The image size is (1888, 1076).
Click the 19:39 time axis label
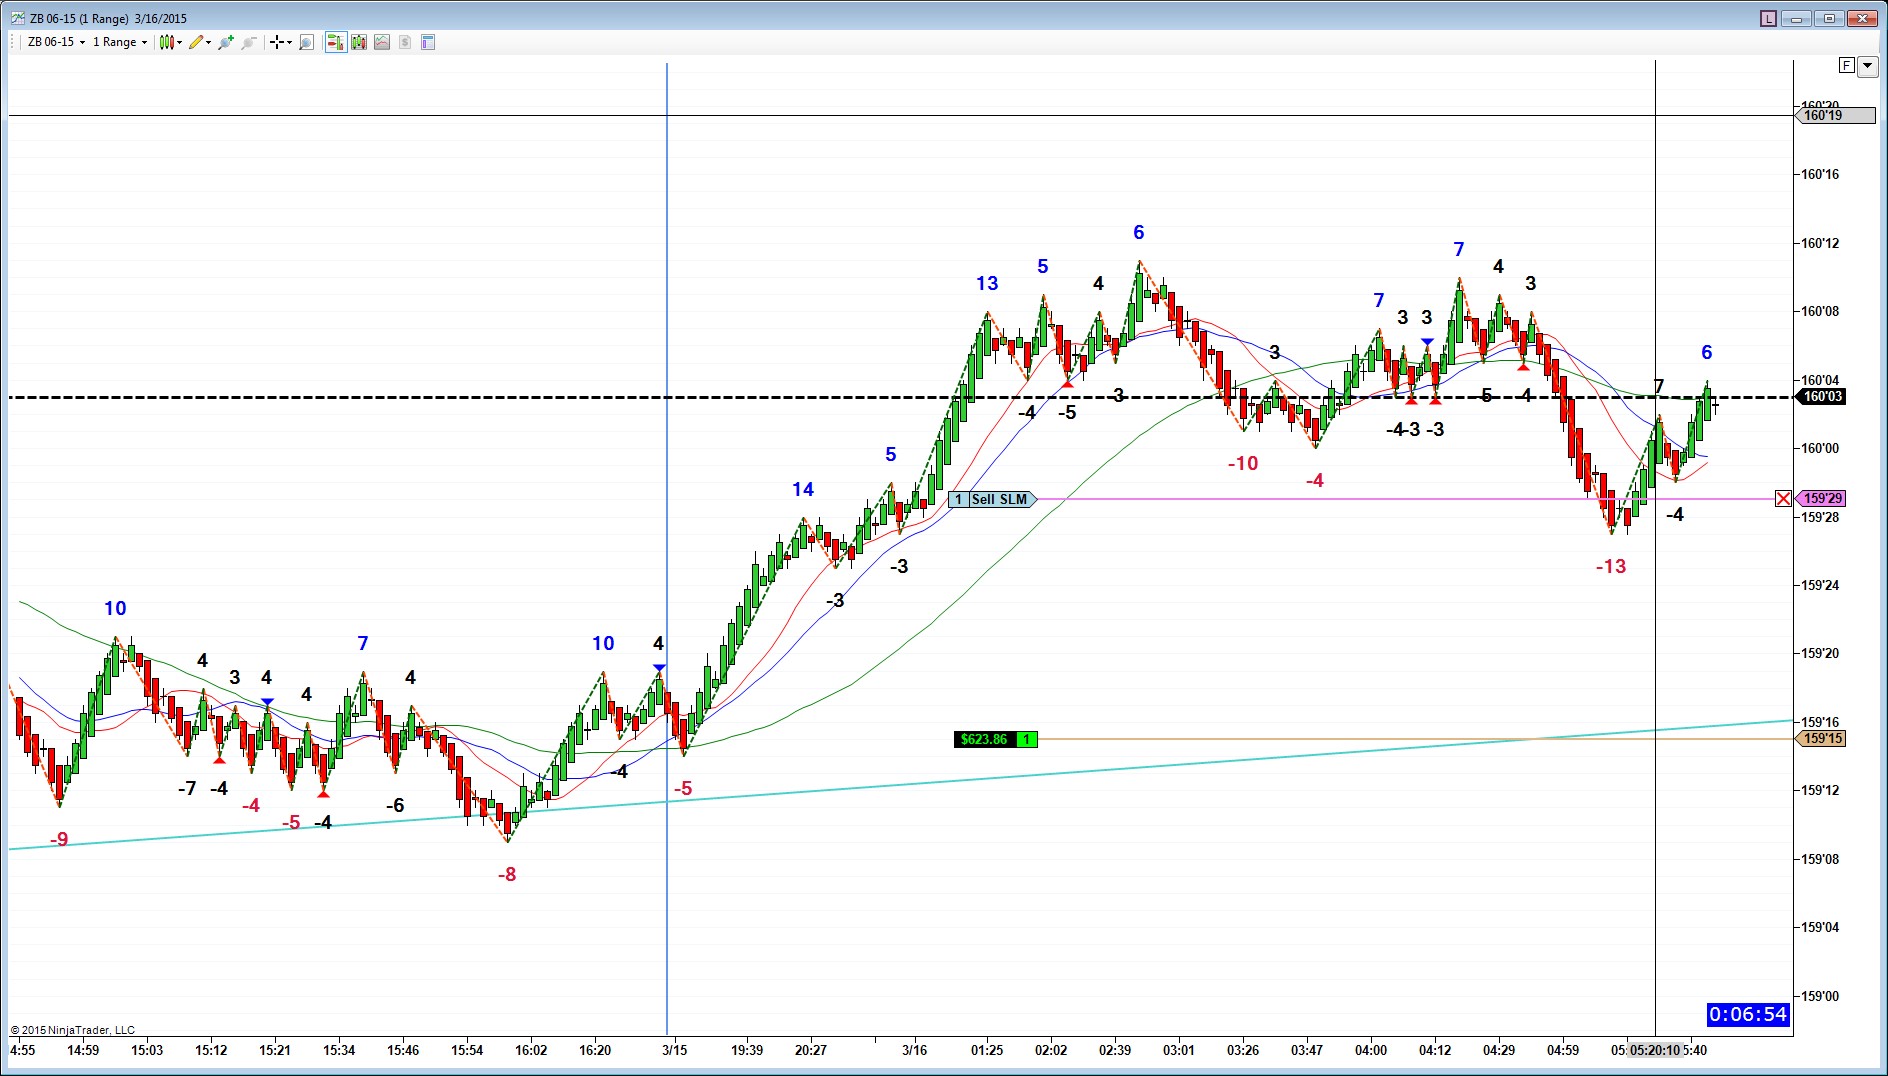747,1050
